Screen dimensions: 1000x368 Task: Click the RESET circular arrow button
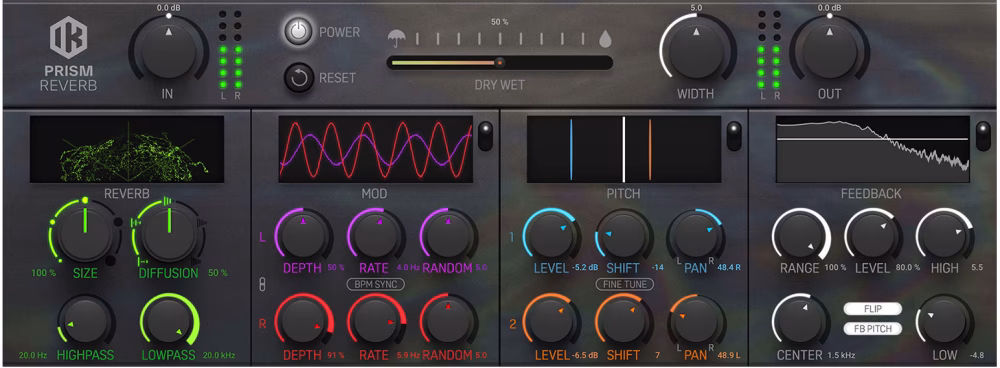[298, 78]
